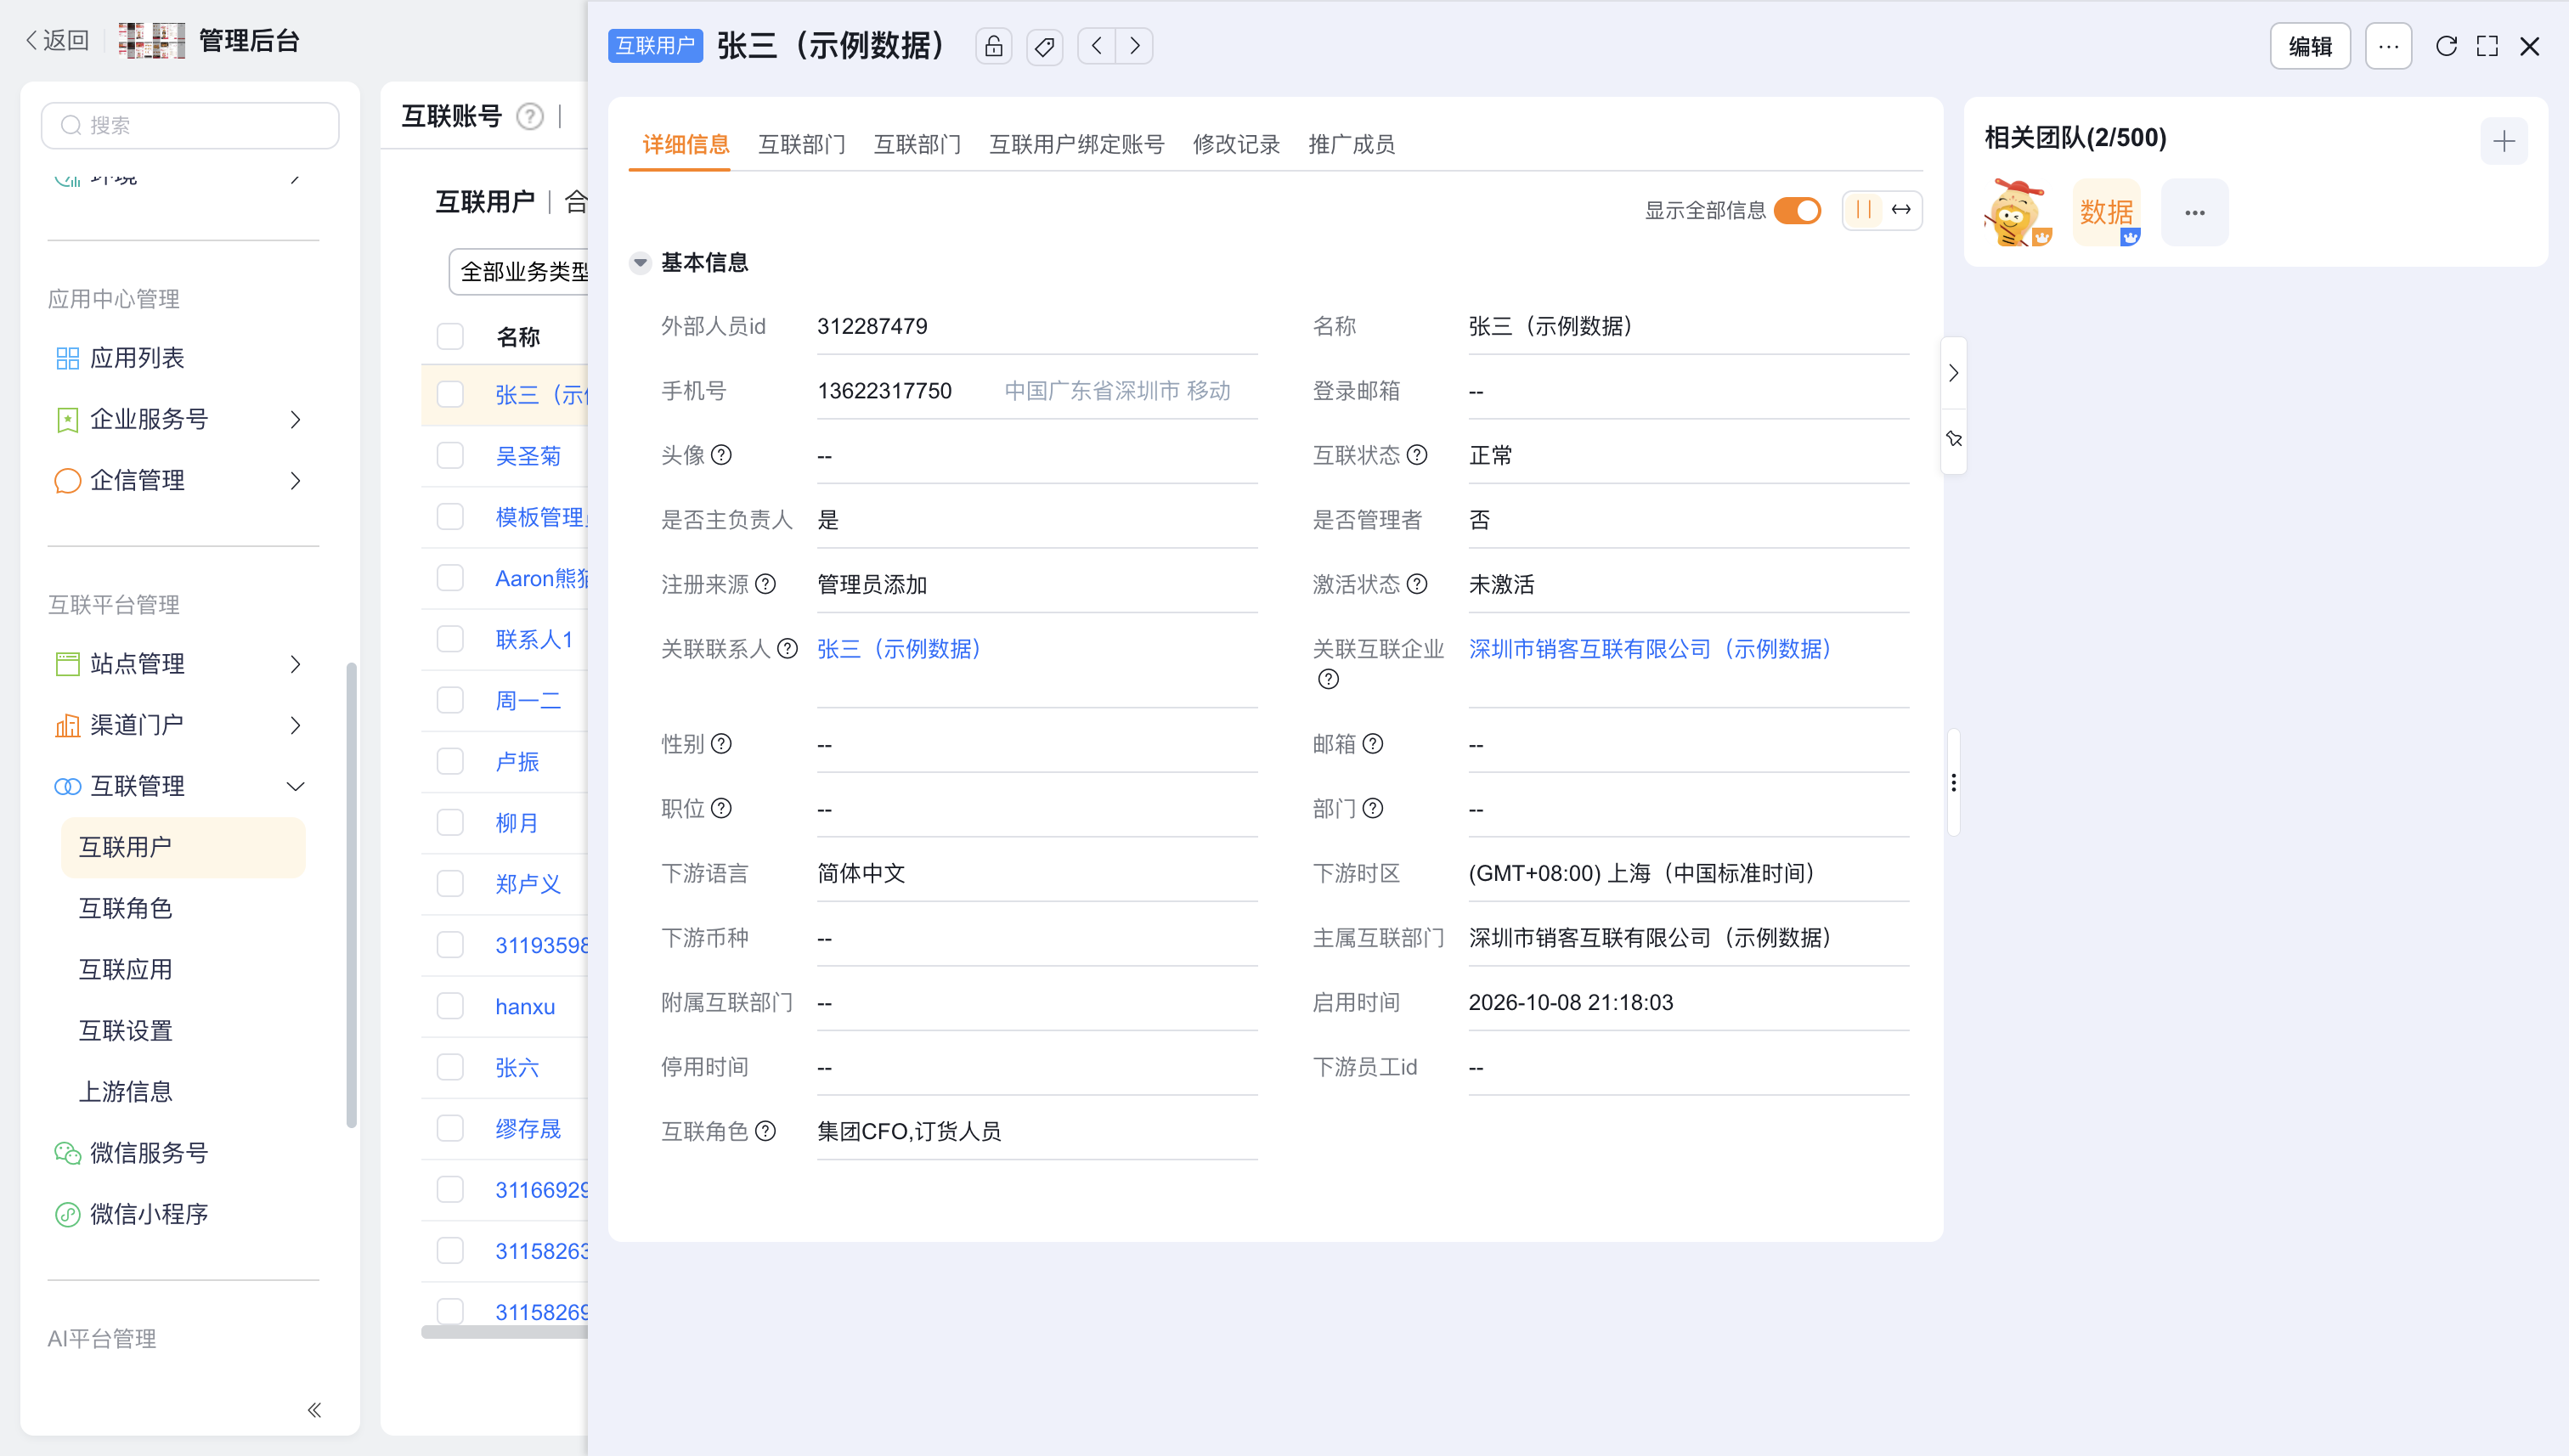Screen dimensions: 2569x1456
Task: Click 返回 to go back
Action: 57,40
